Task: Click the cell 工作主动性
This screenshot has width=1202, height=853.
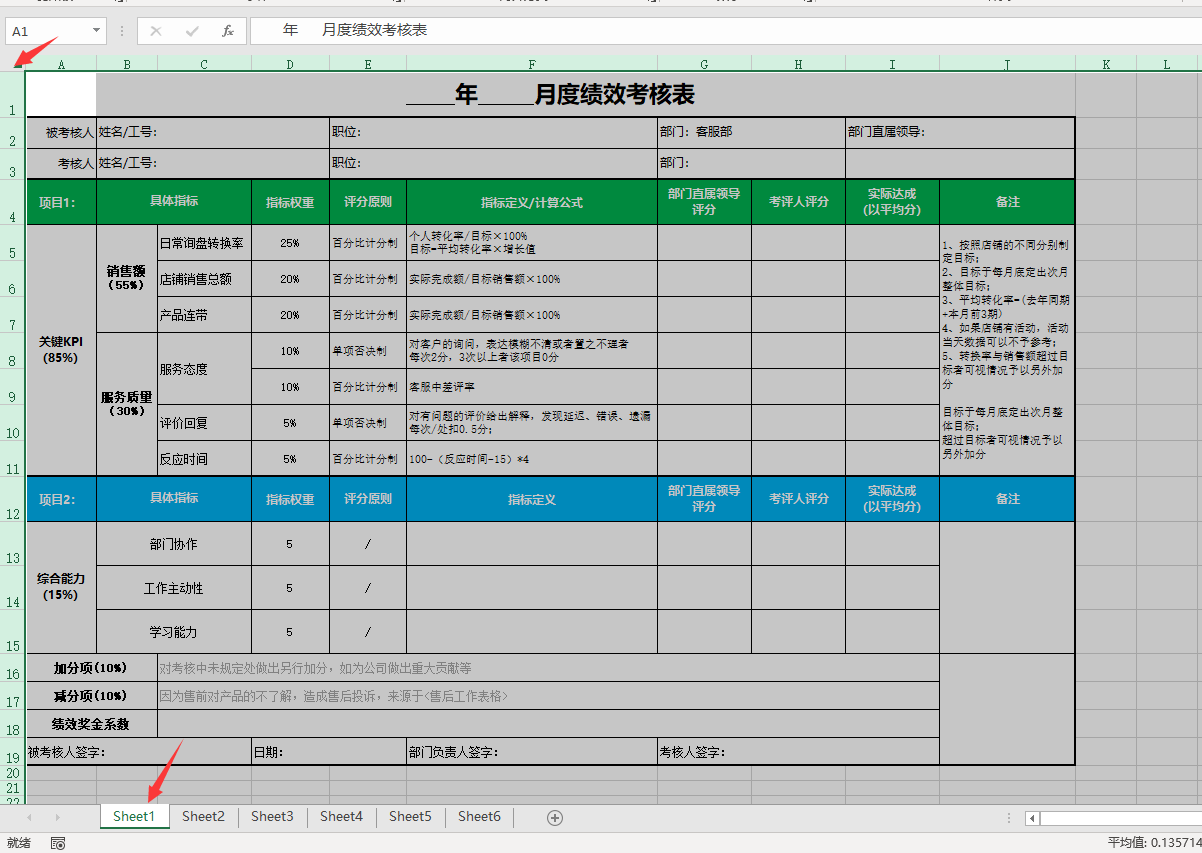Action: (x=174, y=588)
